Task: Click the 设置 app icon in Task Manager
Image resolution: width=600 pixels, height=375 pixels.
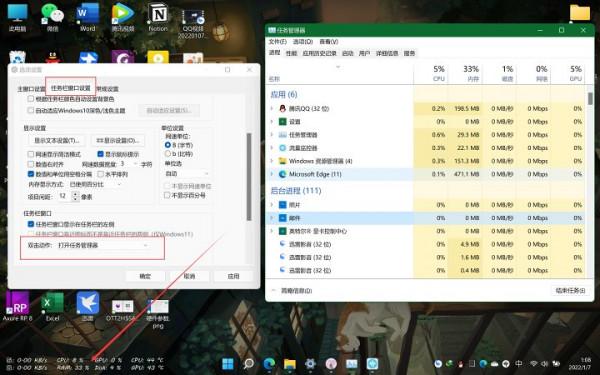Action: (x=282, y=122)
